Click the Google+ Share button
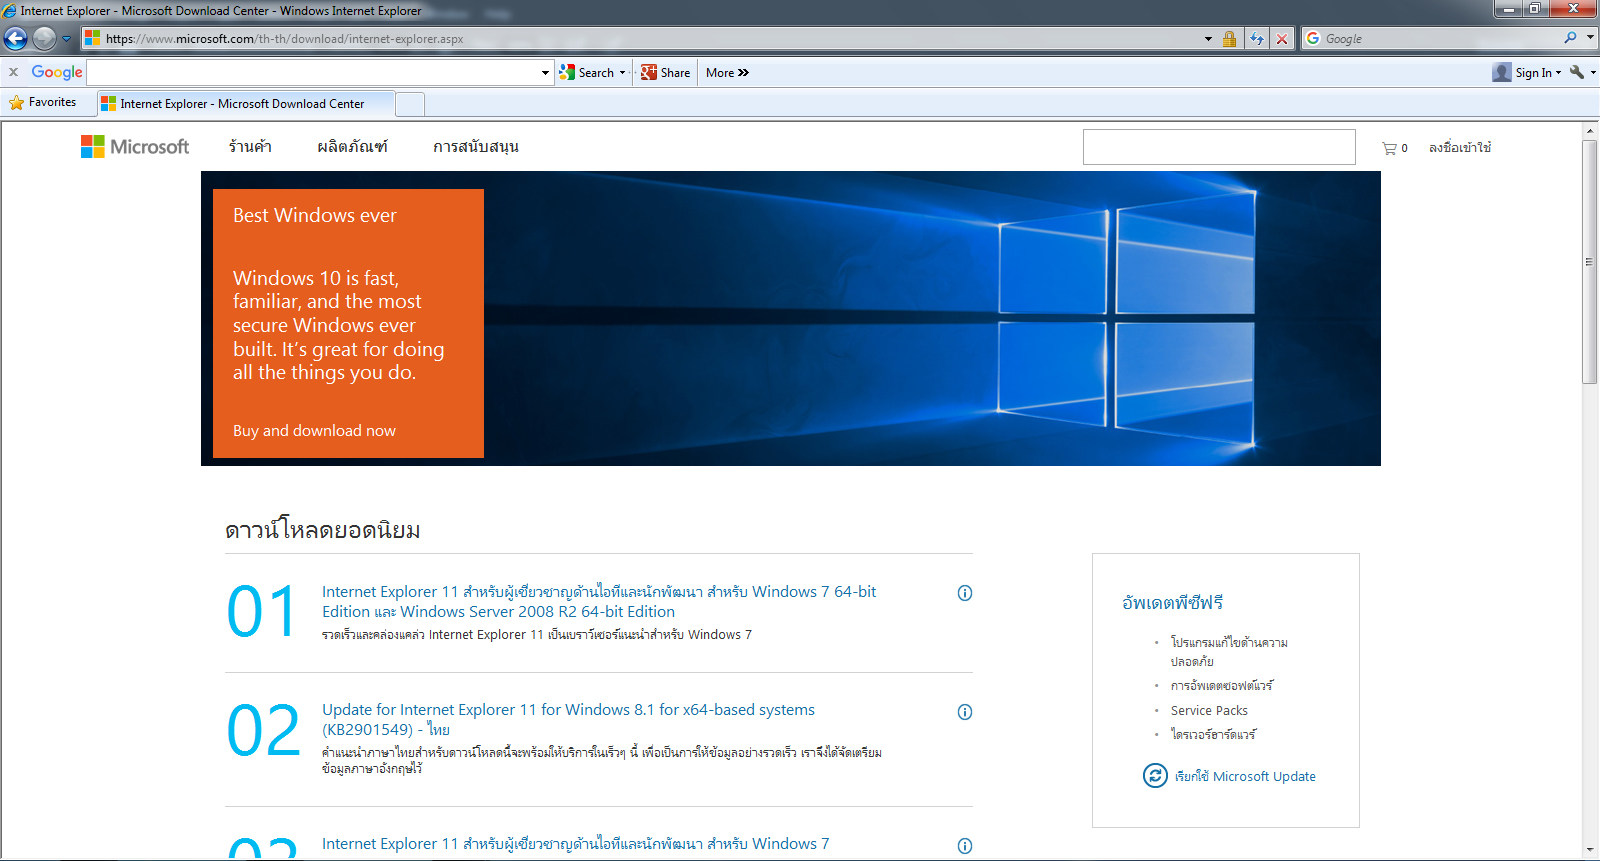This screenshot has height=861, width=1600. click(x=666, y=72)
